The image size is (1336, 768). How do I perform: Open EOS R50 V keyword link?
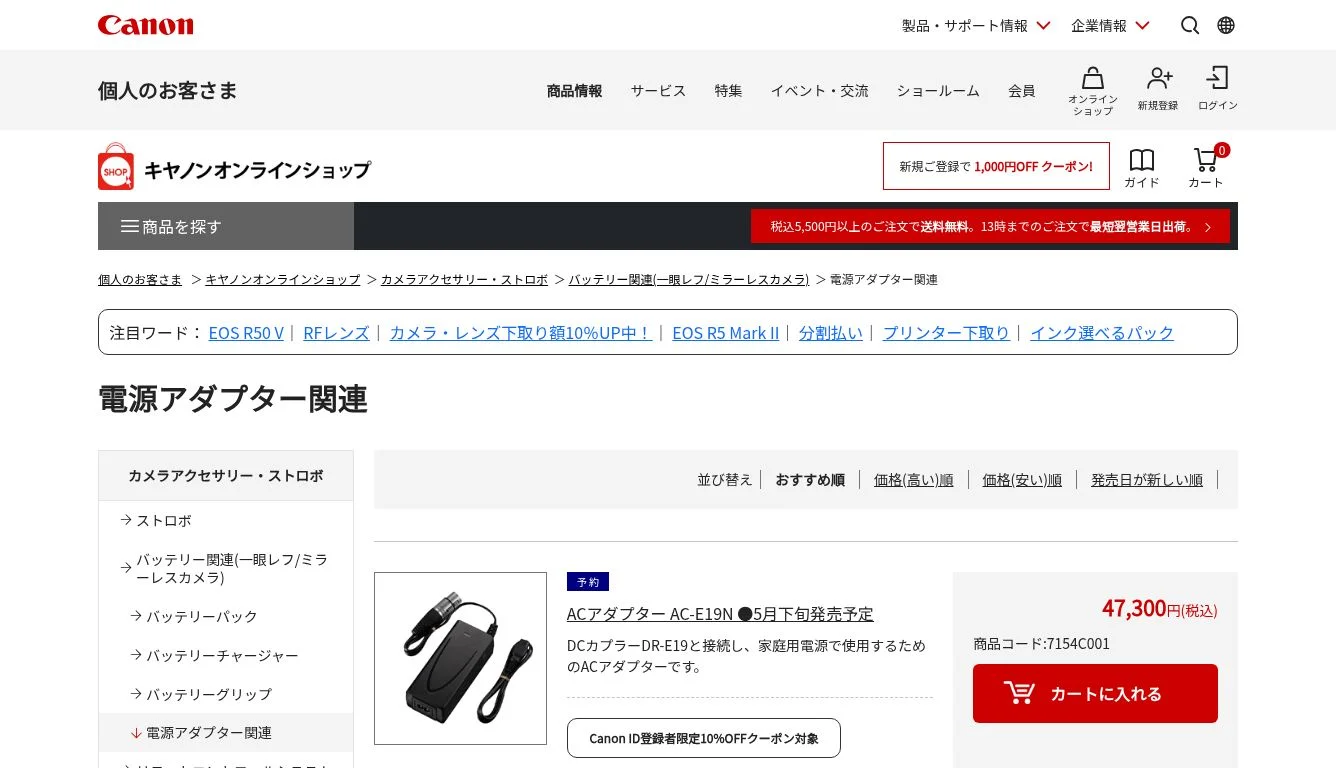pos(246,333)
